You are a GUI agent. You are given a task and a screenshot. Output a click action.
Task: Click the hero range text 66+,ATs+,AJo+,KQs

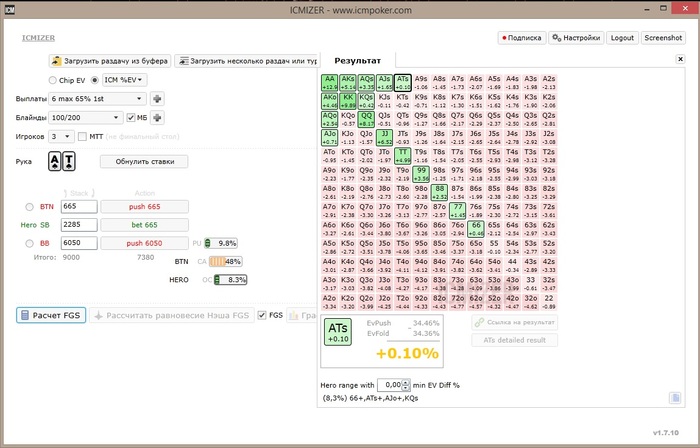pos(370,398)
